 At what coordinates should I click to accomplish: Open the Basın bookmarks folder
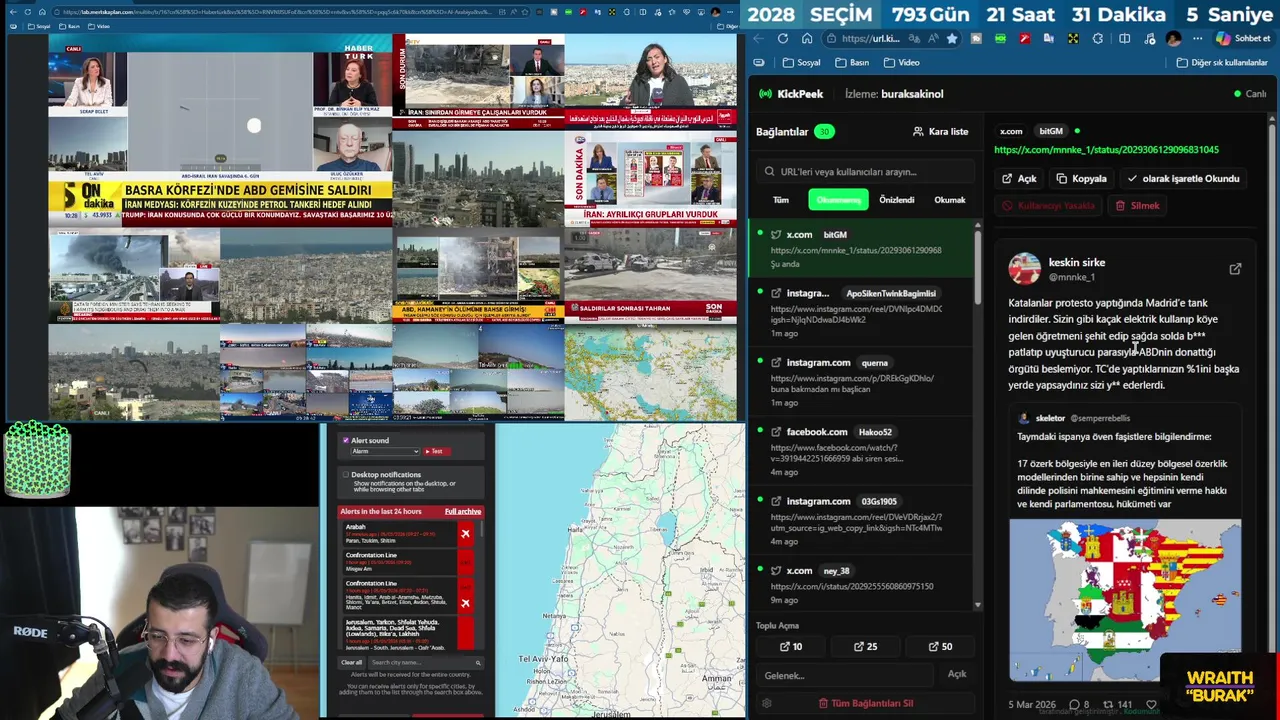[851, 62]
